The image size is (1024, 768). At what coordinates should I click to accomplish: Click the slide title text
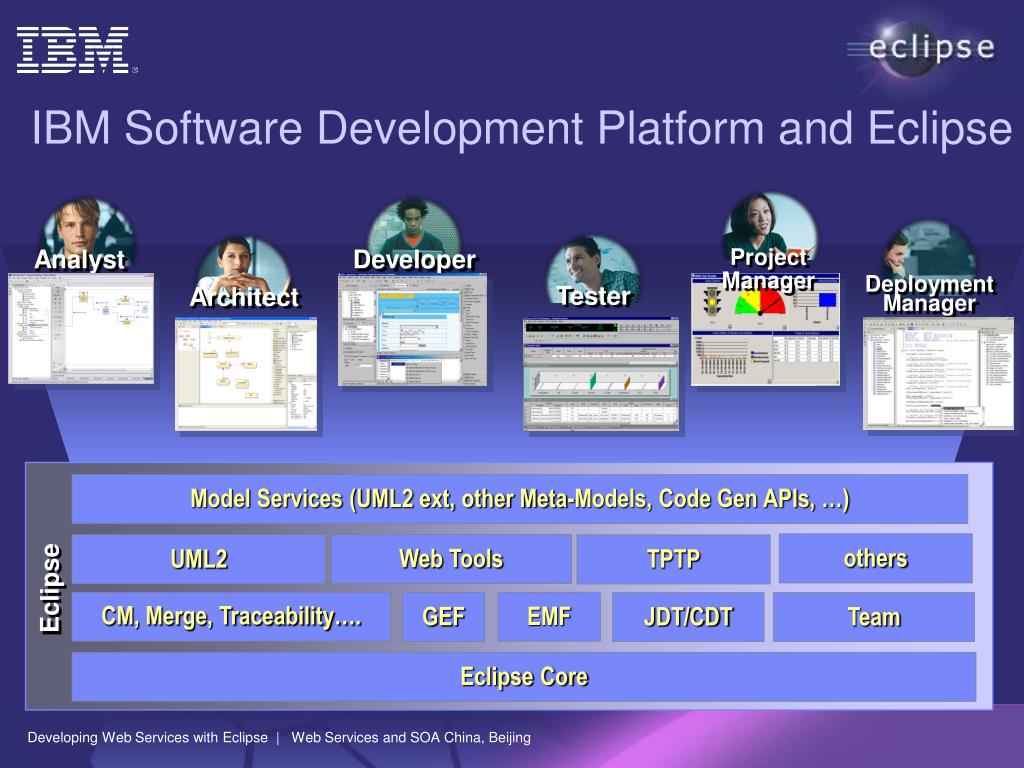click(x=521, y=128)
